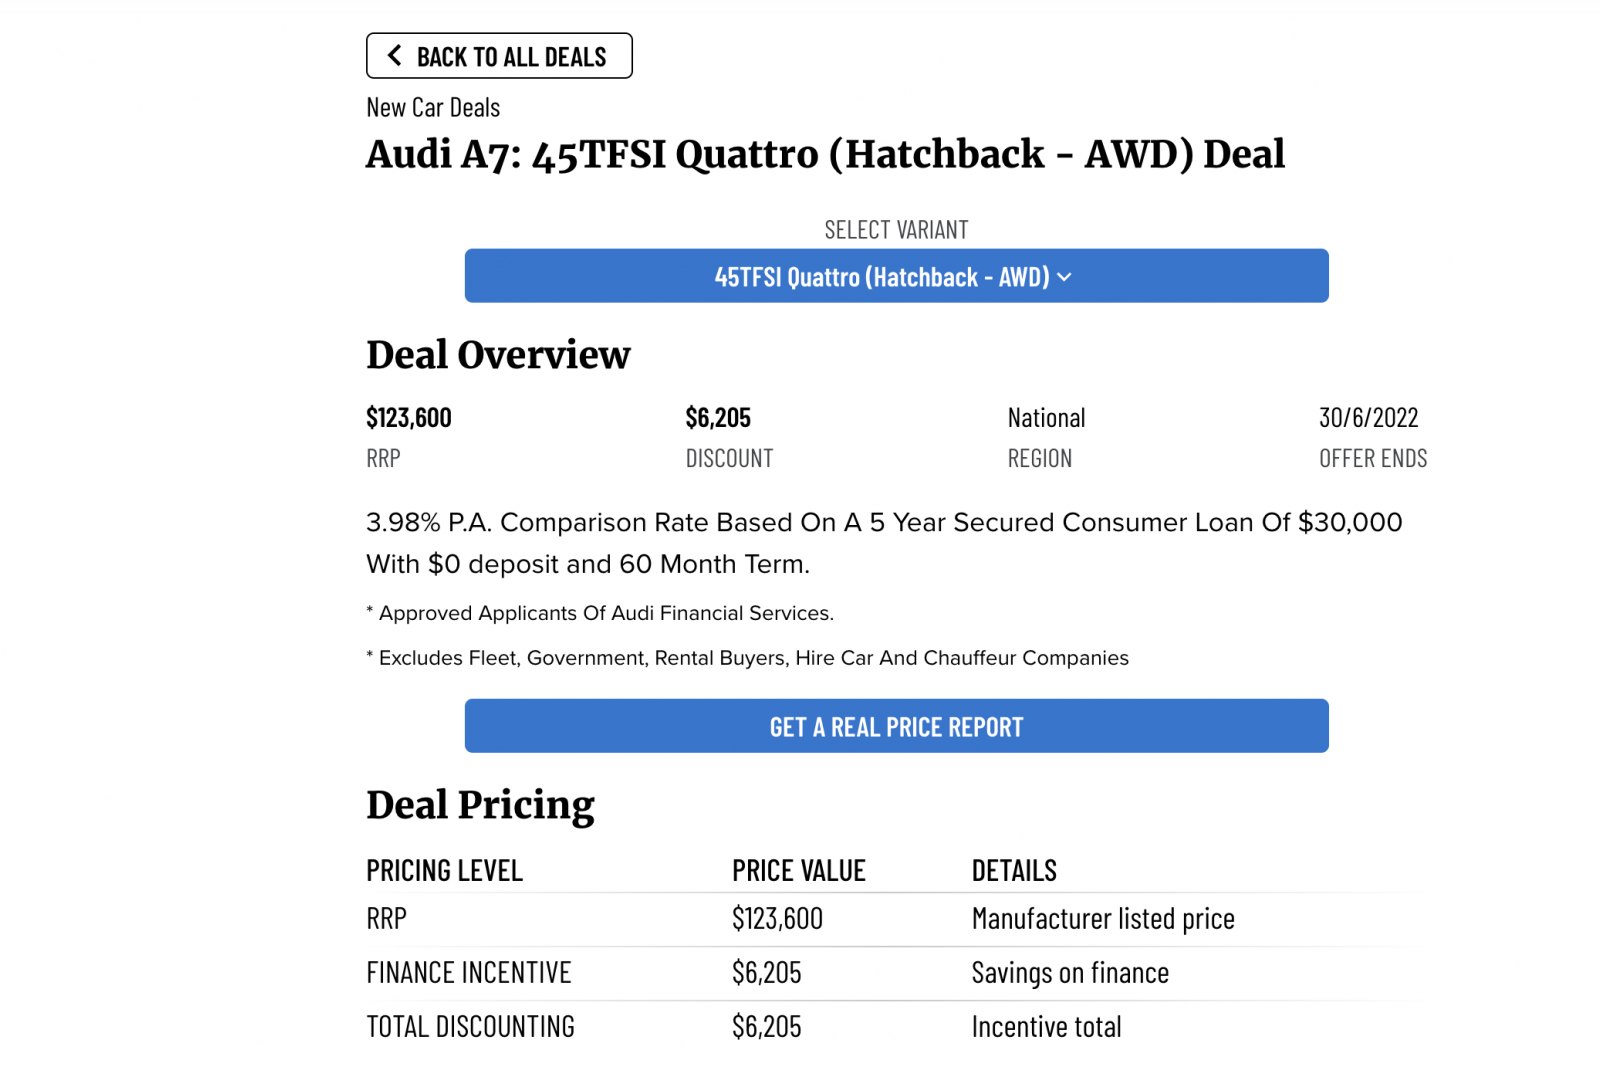
Task: Click the Audi A7 deal heading
Action: point(826,154)
